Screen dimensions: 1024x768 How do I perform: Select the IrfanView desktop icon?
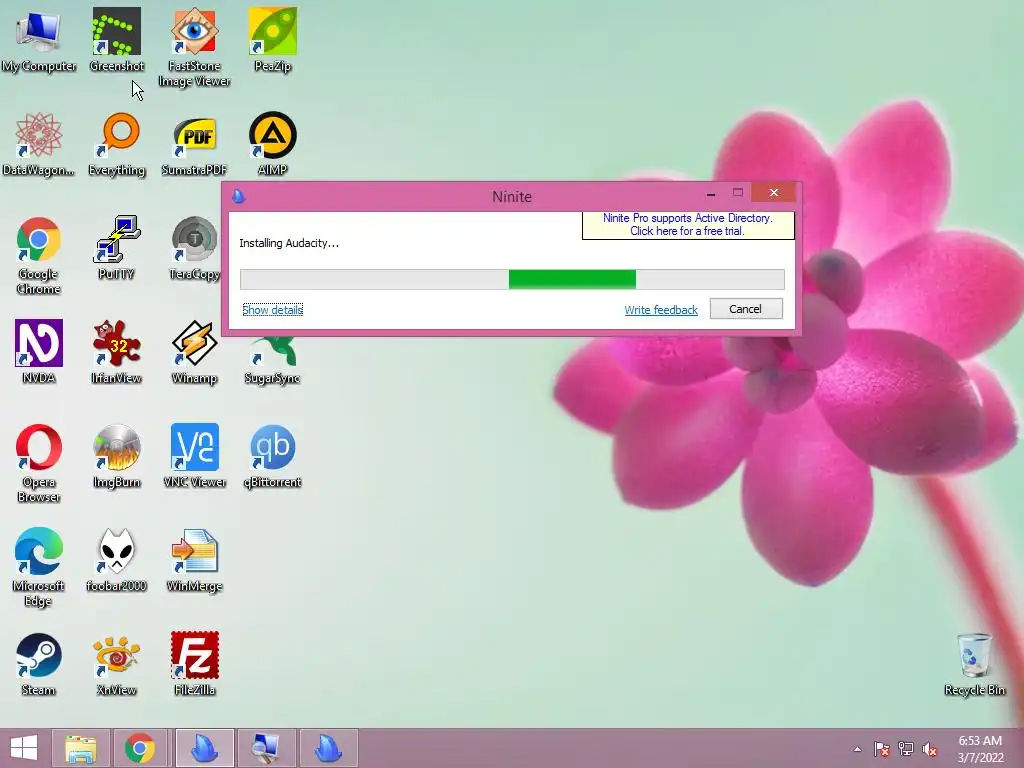coord(116,353)
